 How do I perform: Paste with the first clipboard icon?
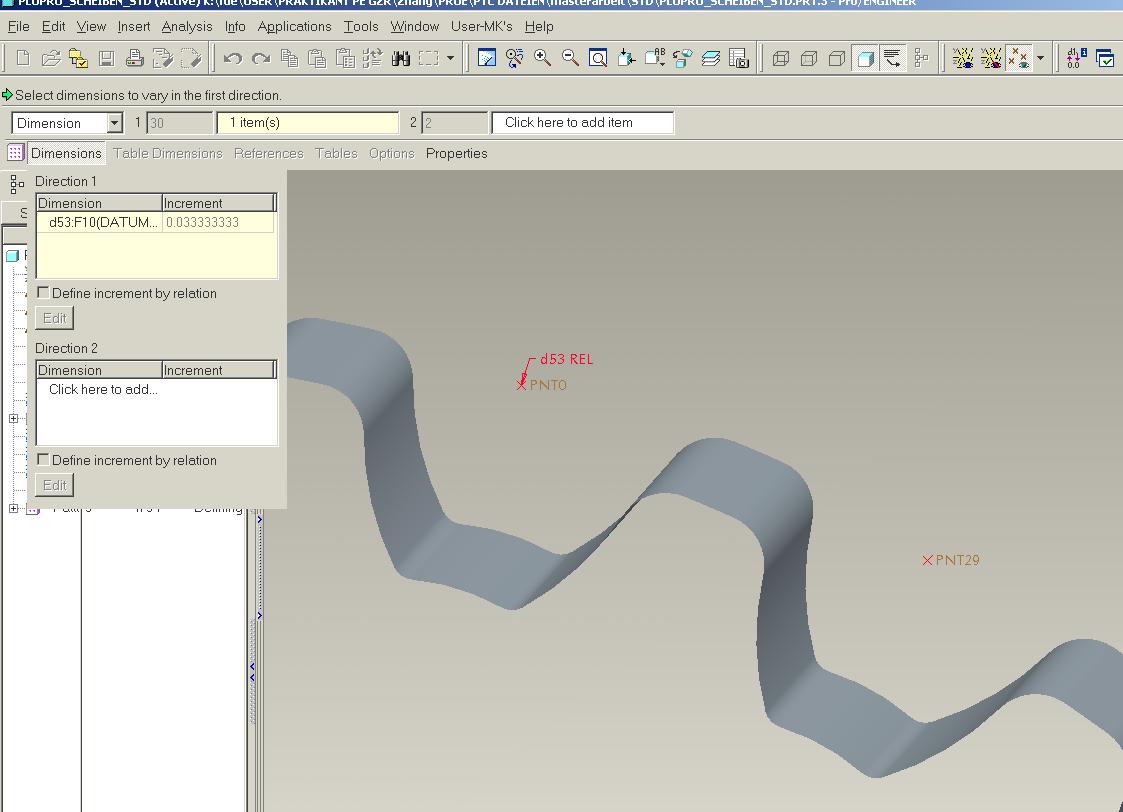coord(317,58)
